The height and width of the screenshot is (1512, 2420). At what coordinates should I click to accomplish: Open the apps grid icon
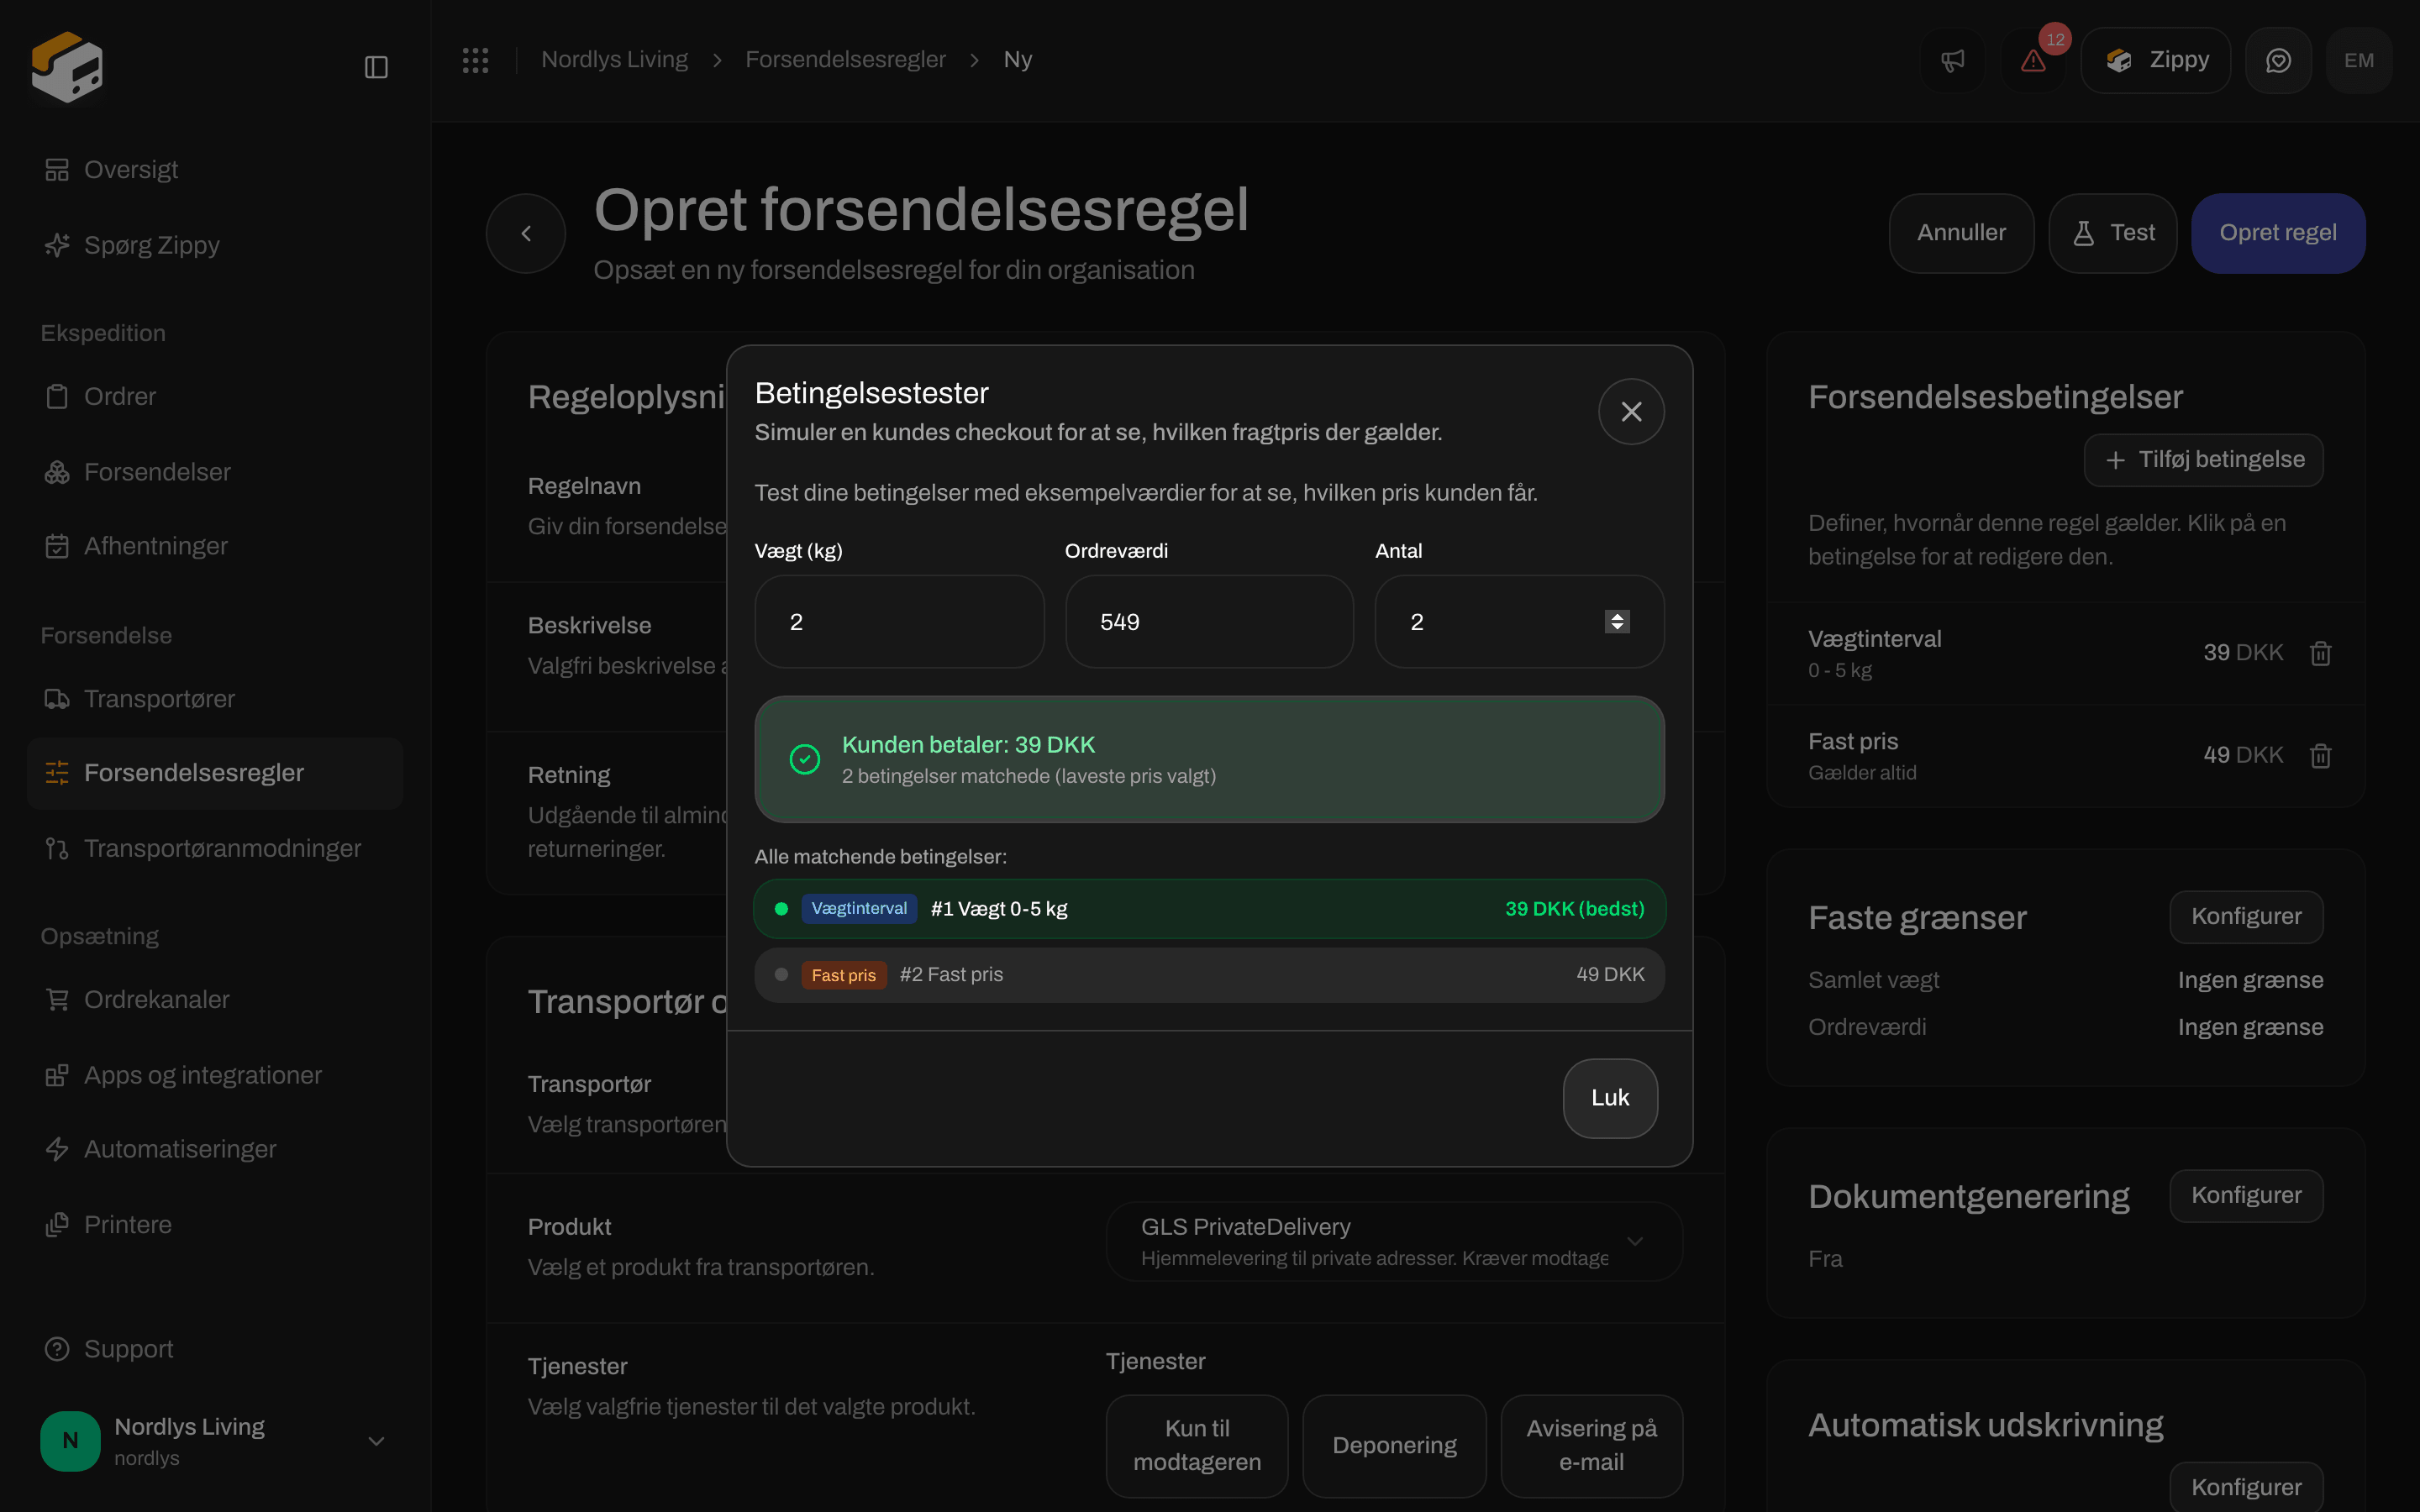tap(475, 60)
